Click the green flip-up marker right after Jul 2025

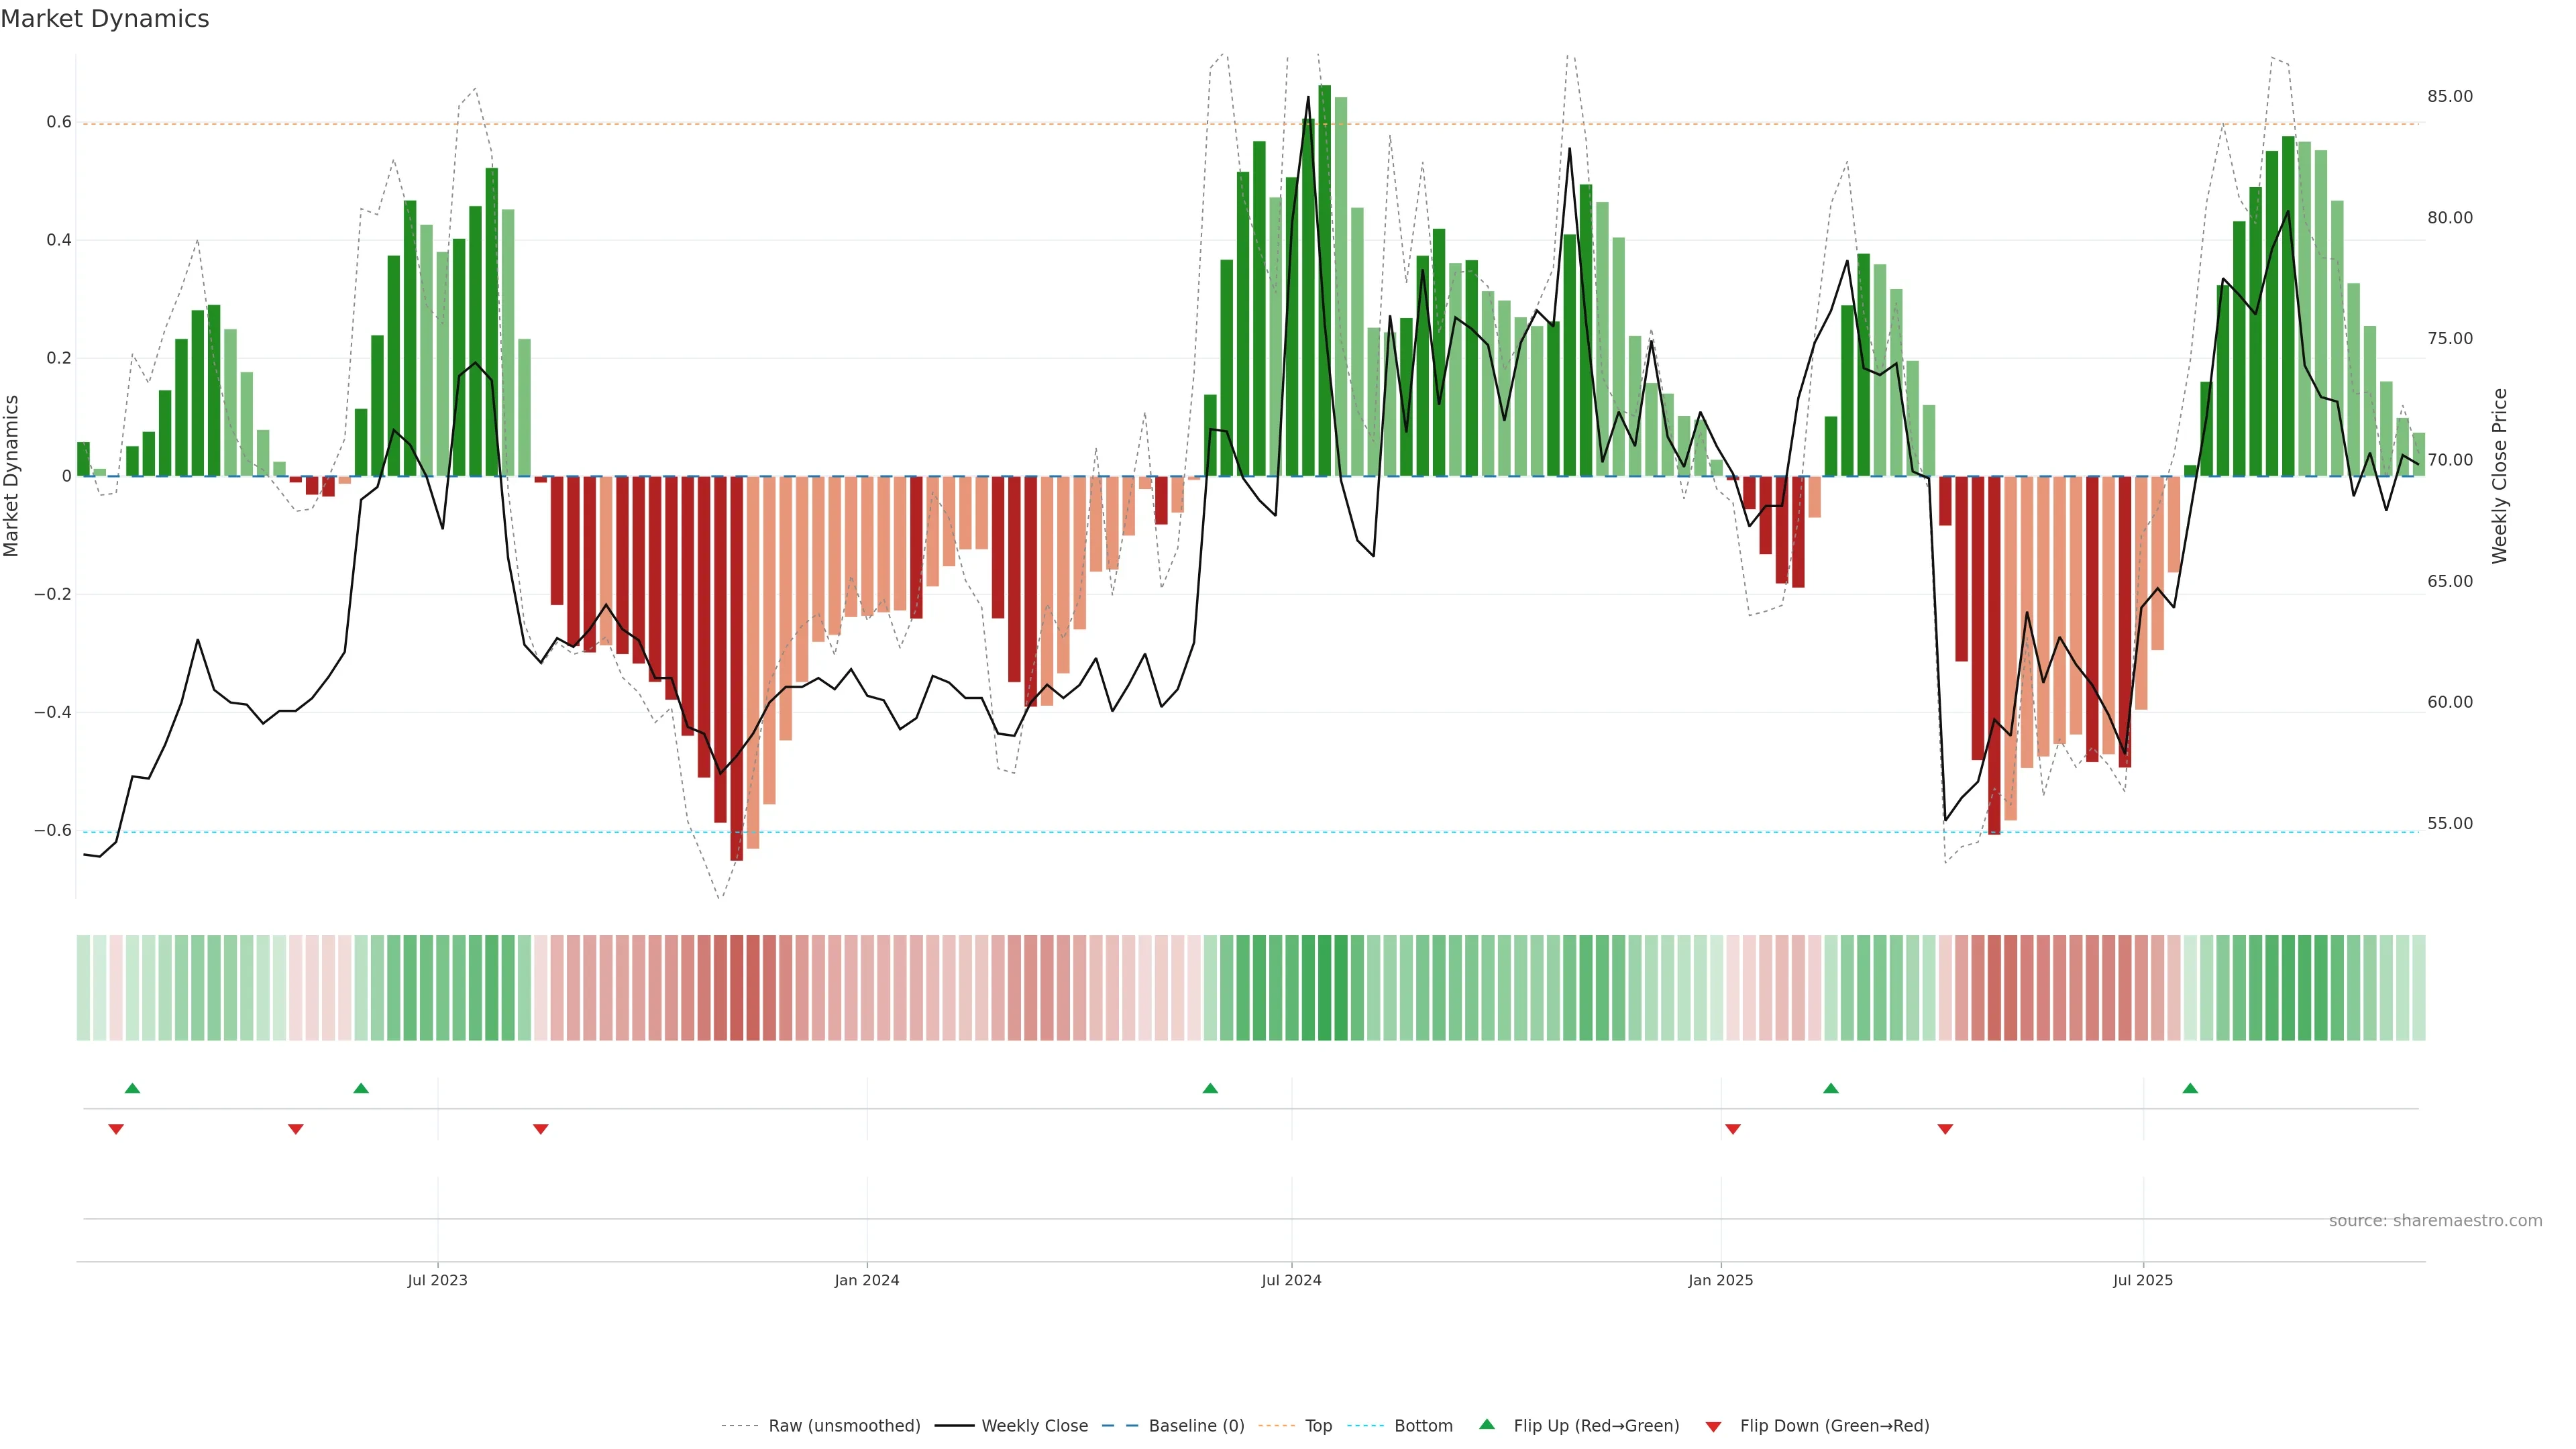[2190, 1088]
